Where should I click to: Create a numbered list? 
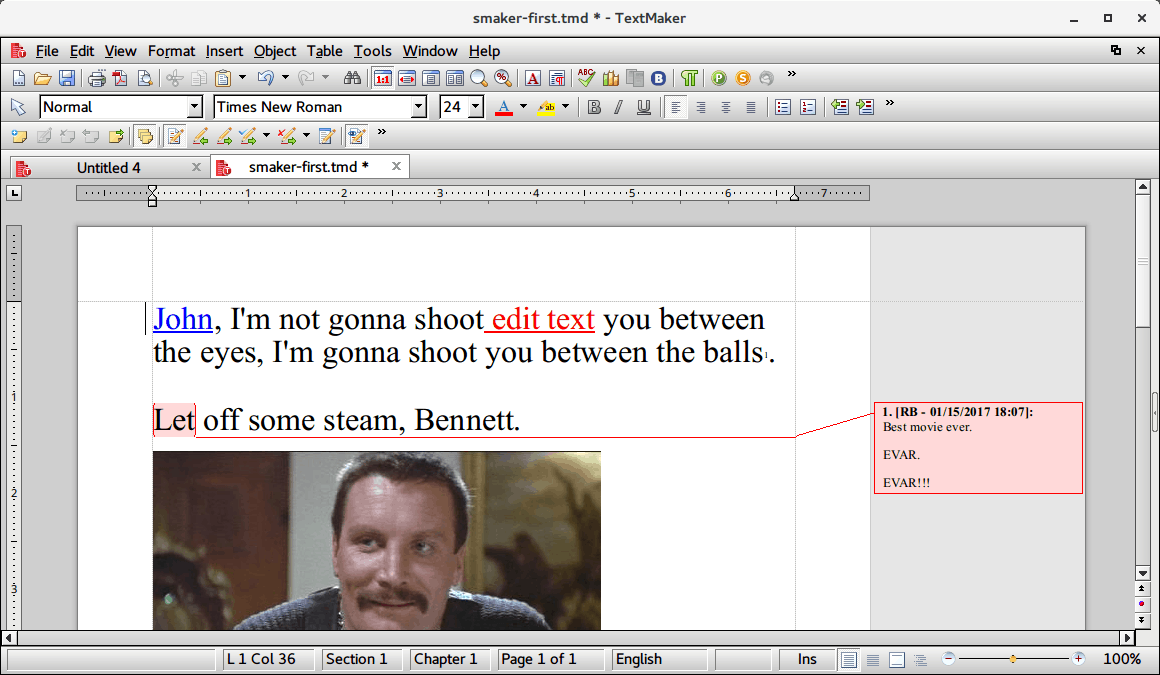[x=808, y=107]
